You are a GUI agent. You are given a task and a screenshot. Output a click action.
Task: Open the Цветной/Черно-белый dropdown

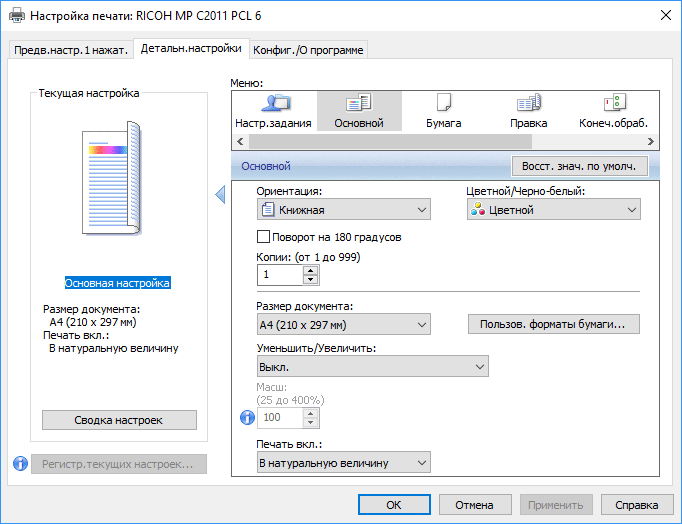[553, 210]
